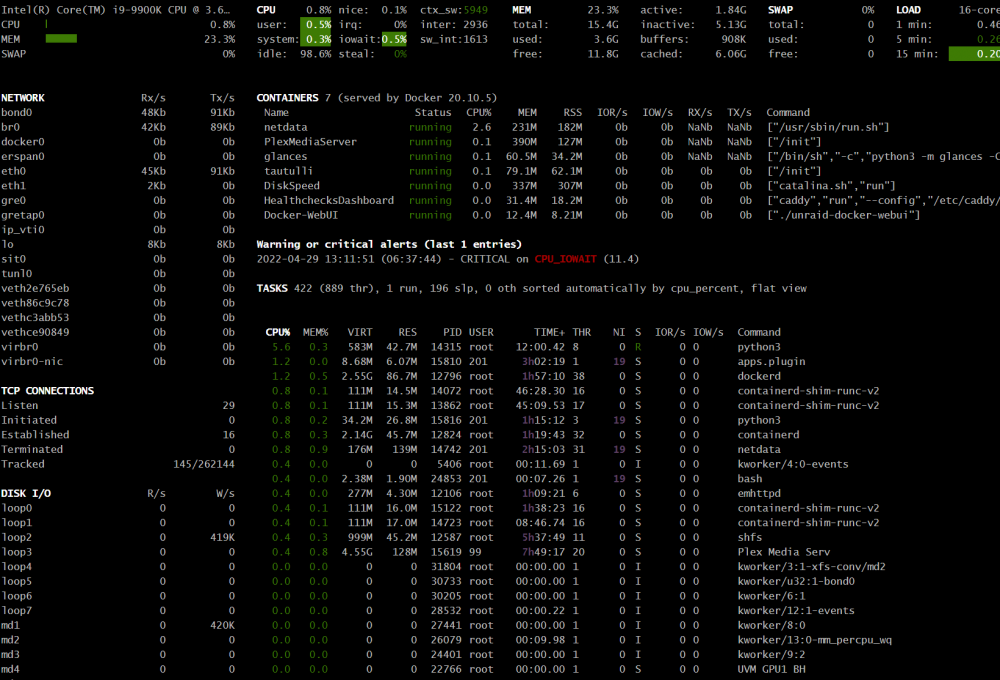Click the TASKS summary label
The image size is (1000, 680).
(272, 288)
